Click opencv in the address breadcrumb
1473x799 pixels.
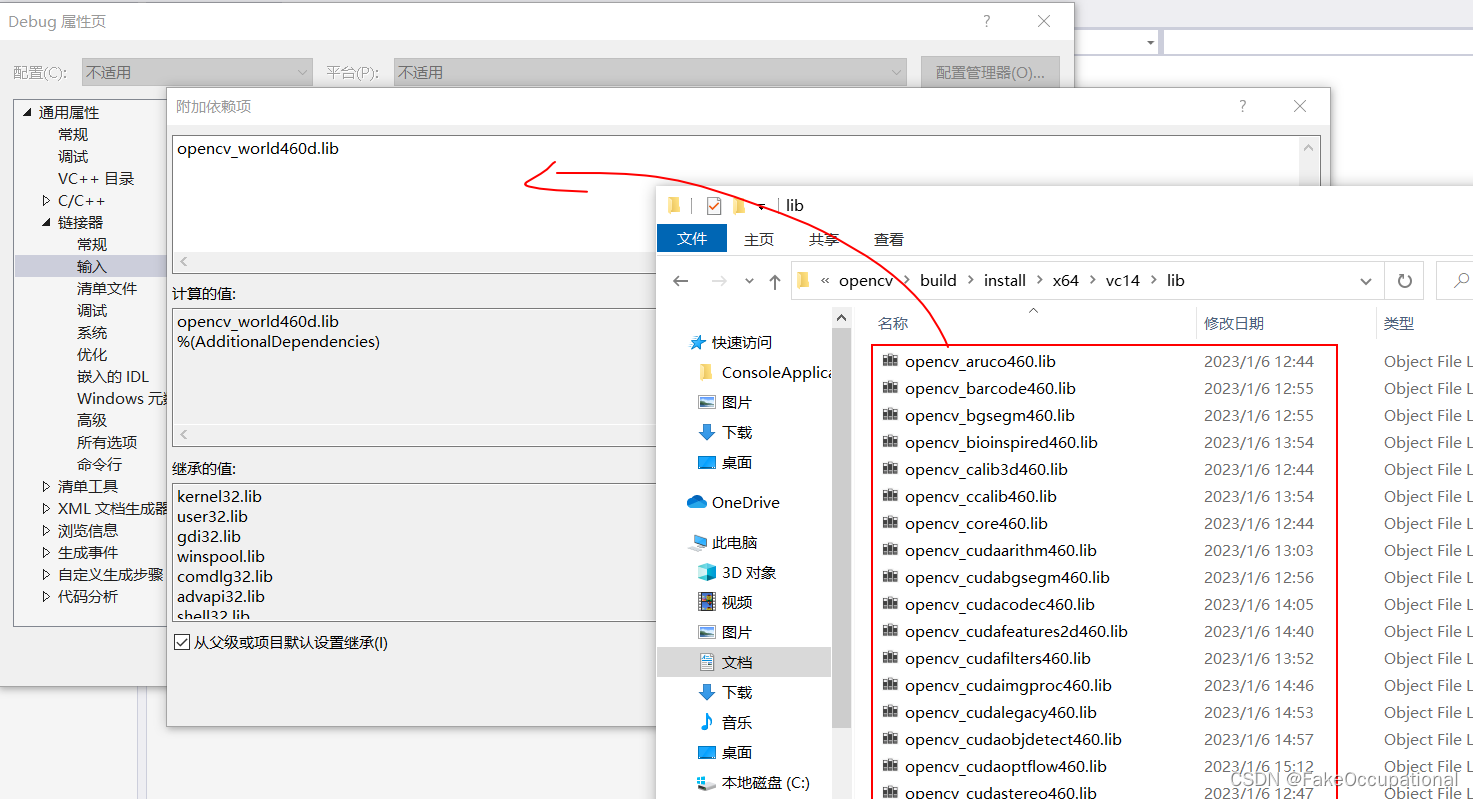(866, 281)
